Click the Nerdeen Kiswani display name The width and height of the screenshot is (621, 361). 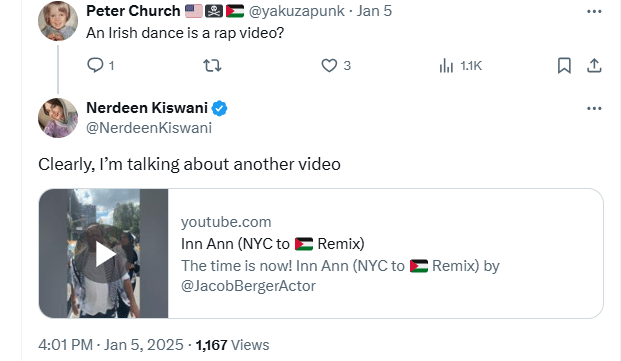[x=147, y=108]
